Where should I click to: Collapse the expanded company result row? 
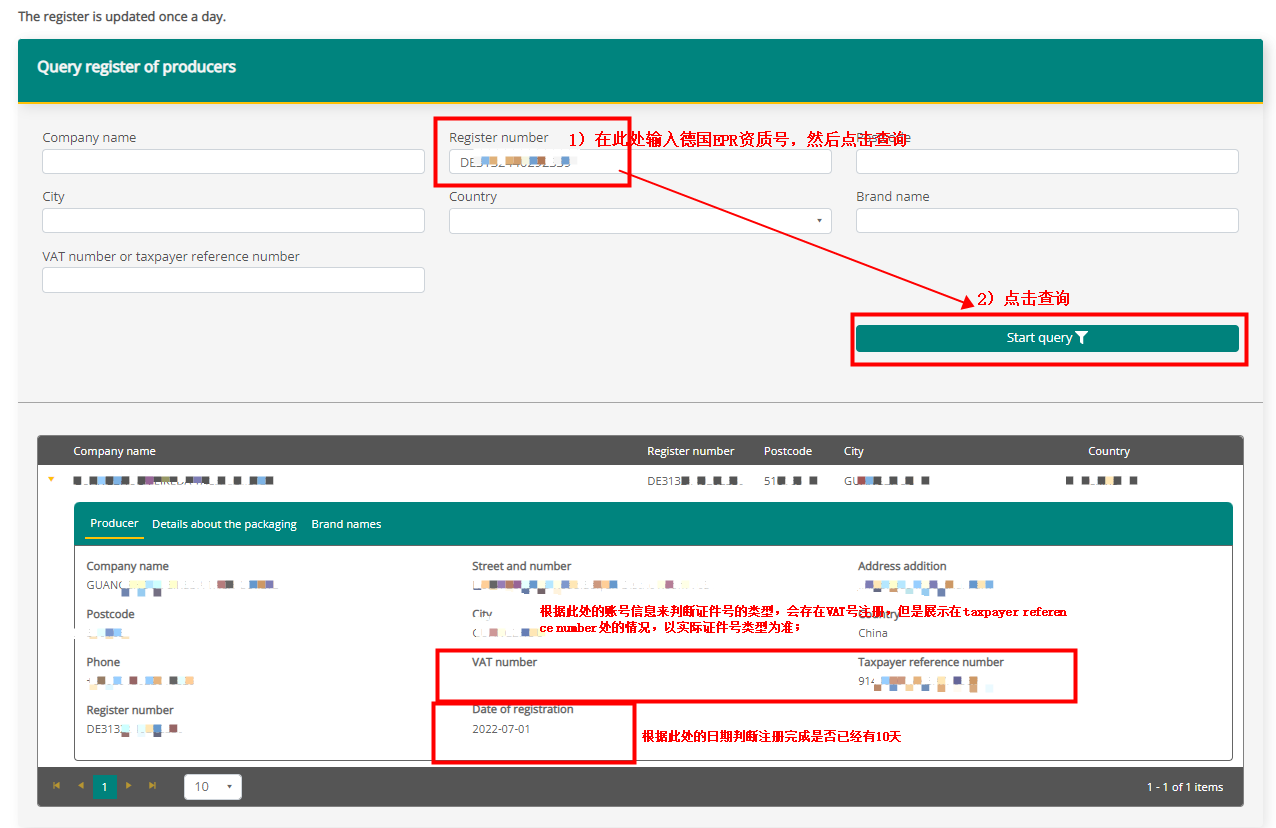tap(51, 480)
